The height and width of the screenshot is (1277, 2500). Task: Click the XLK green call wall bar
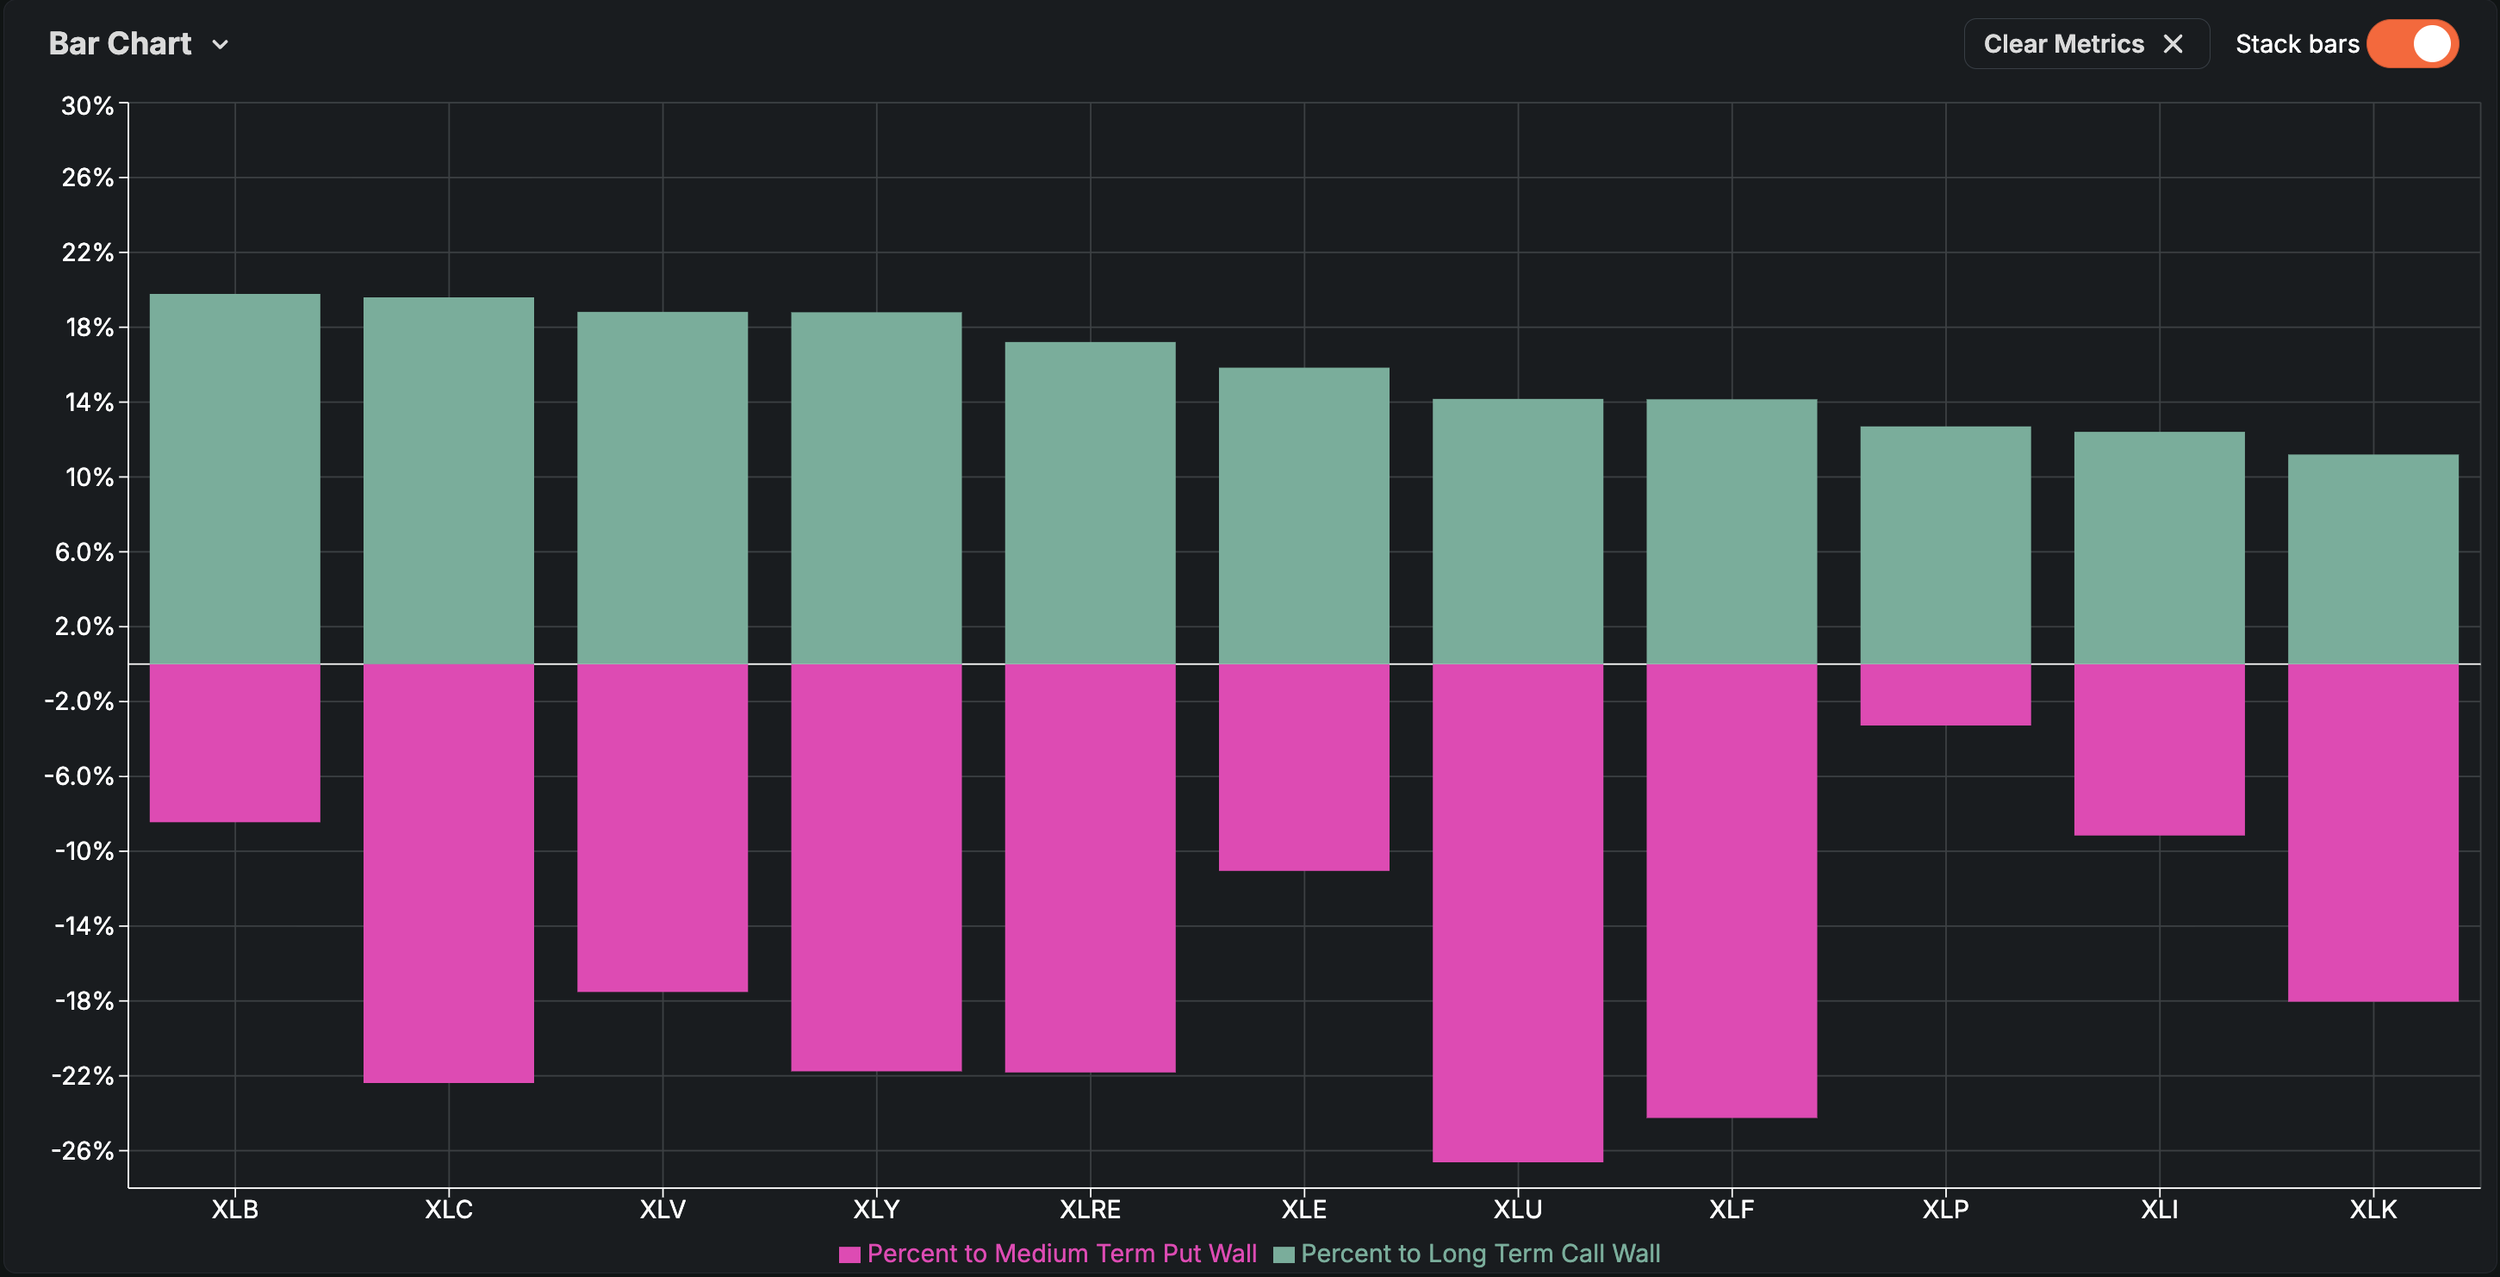click(2372, 559)
